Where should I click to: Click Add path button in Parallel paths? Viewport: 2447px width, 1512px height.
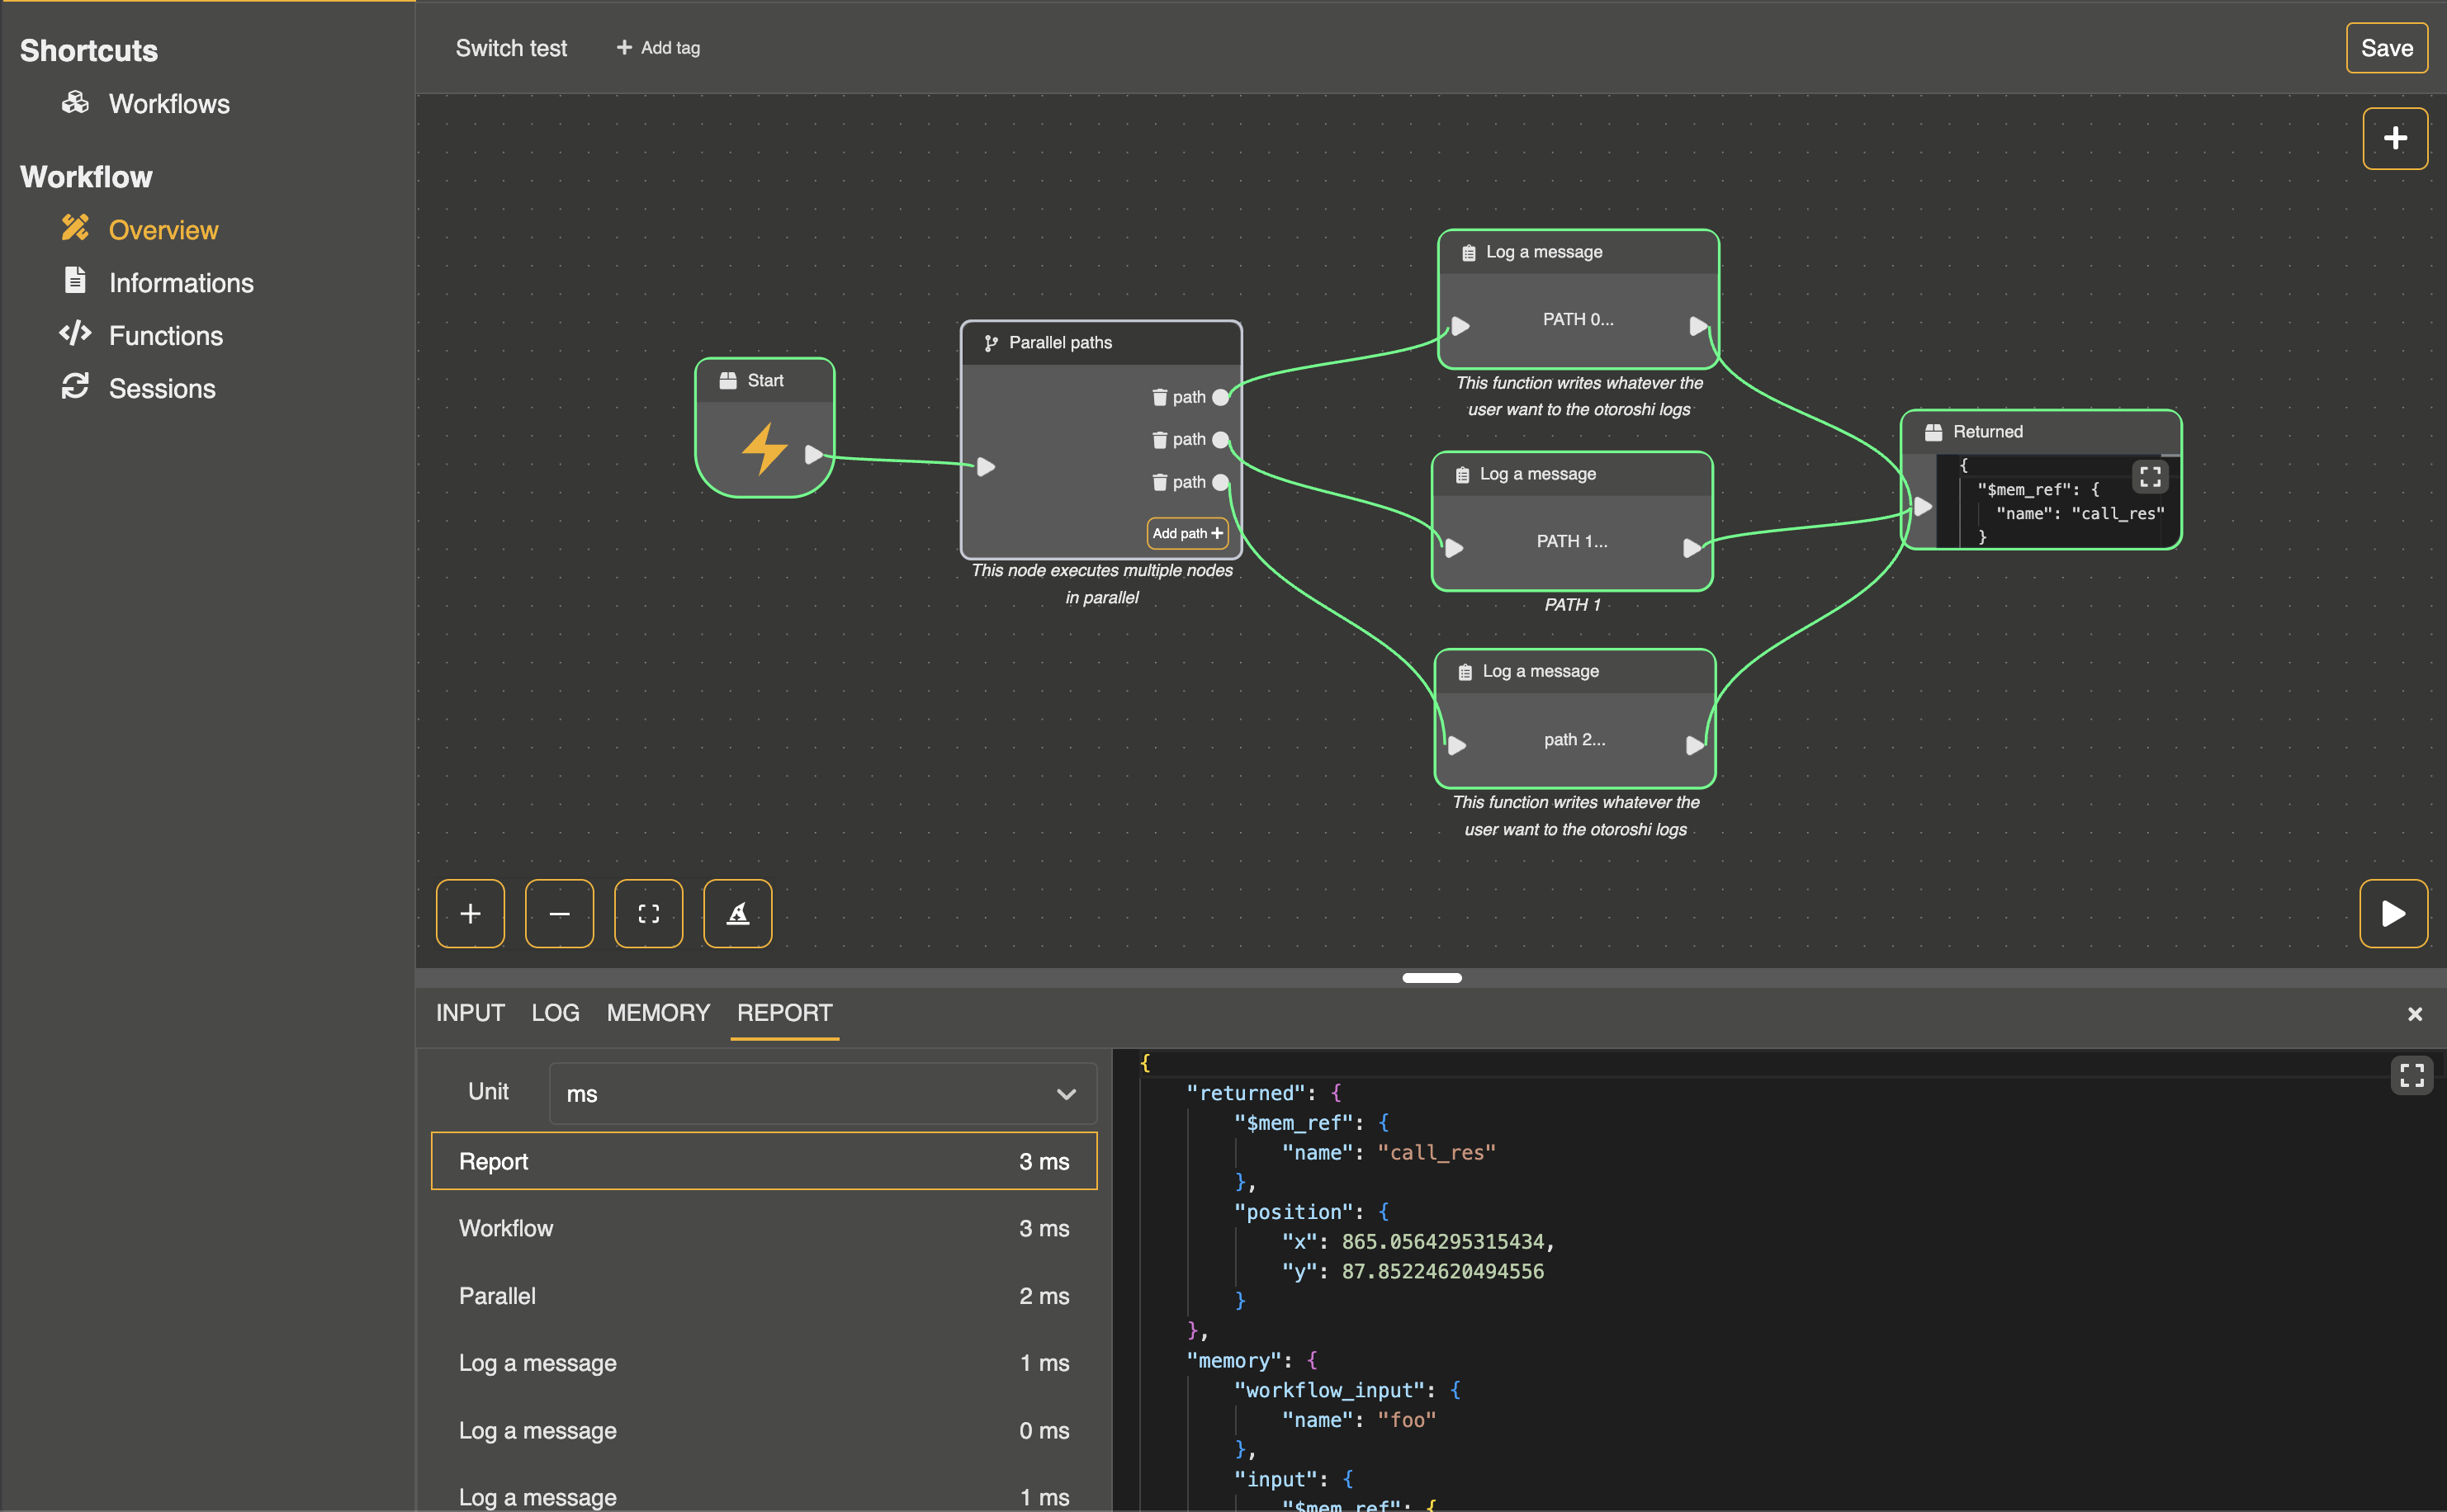(1186, 533)
